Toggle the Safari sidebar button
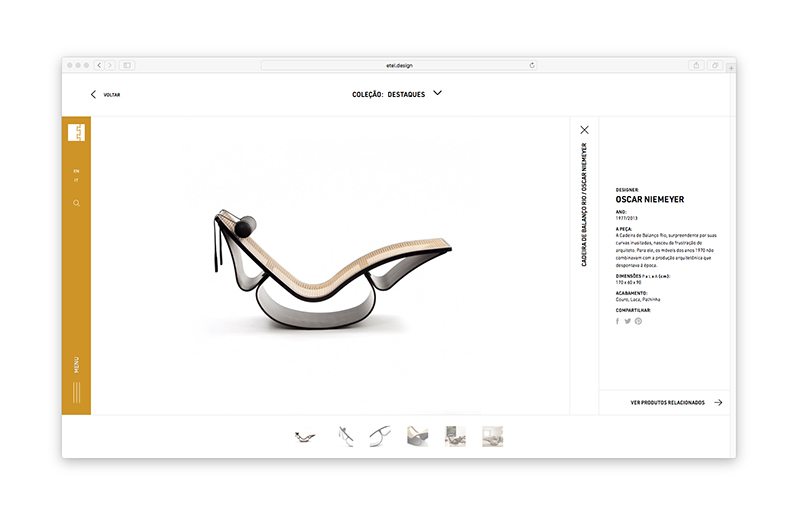 127,65
